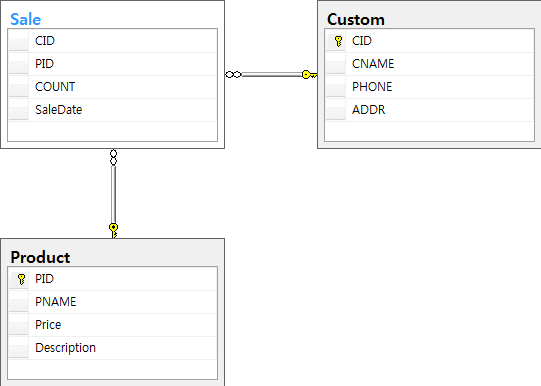541x386 pixels.
Task: Click the row selector box beside COUNT
Action: (18, 87)
